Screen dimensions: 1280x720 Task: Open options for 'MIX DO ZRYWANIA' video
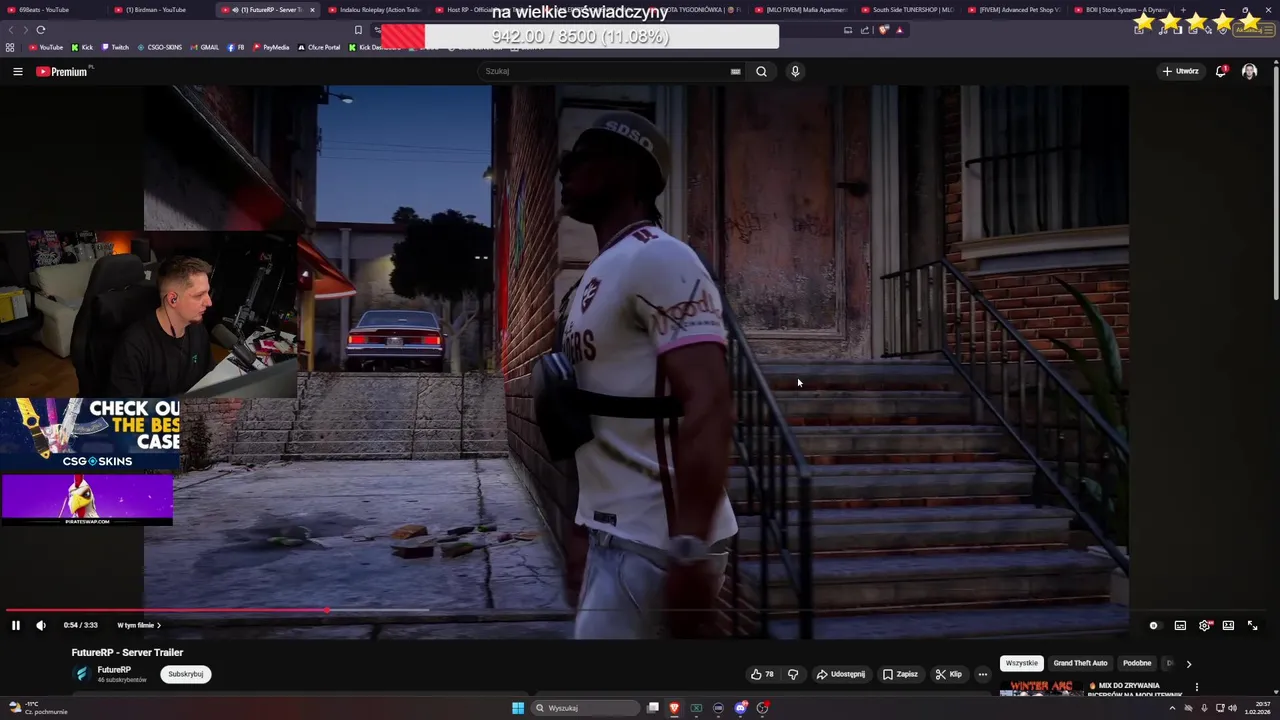[x=1196, y=687]
